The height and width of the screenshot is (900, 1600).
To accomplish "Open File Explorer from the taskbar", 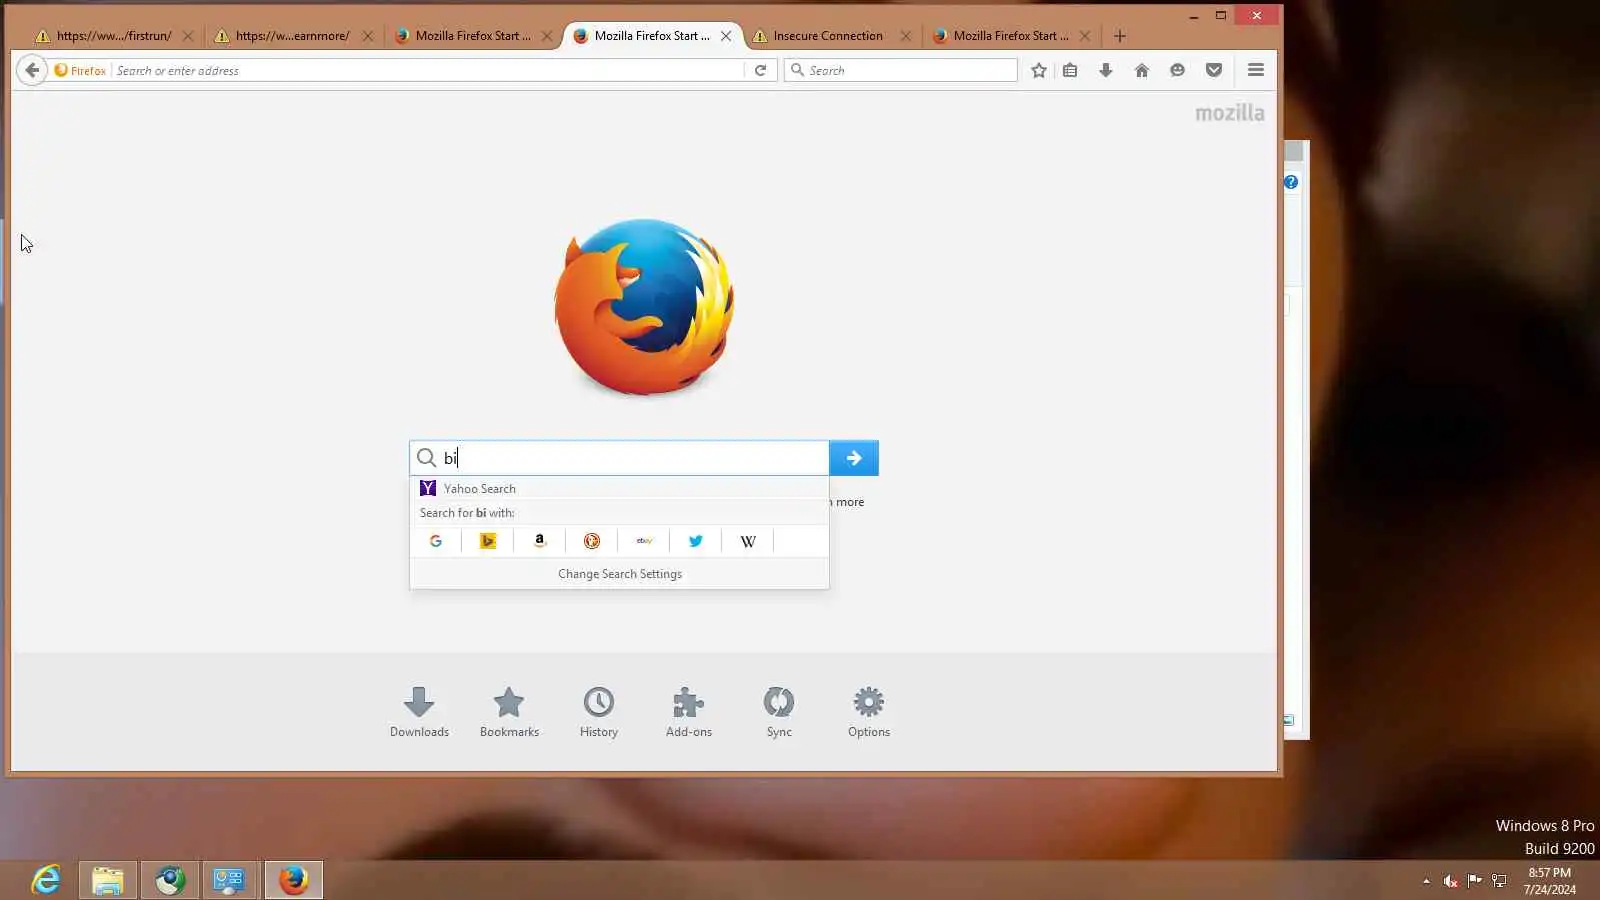I will coord(108,880).
